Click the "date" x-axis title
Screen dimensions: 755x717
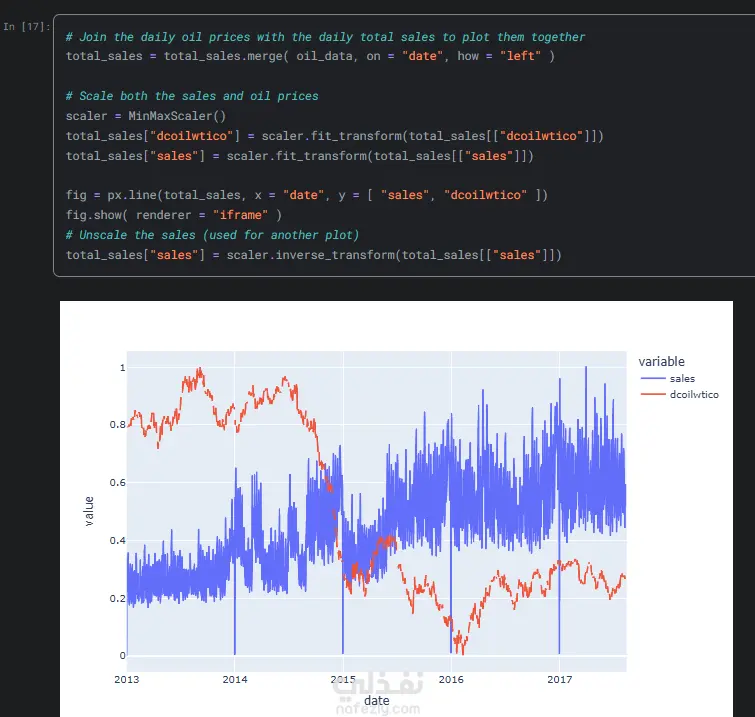coord(376,702)
